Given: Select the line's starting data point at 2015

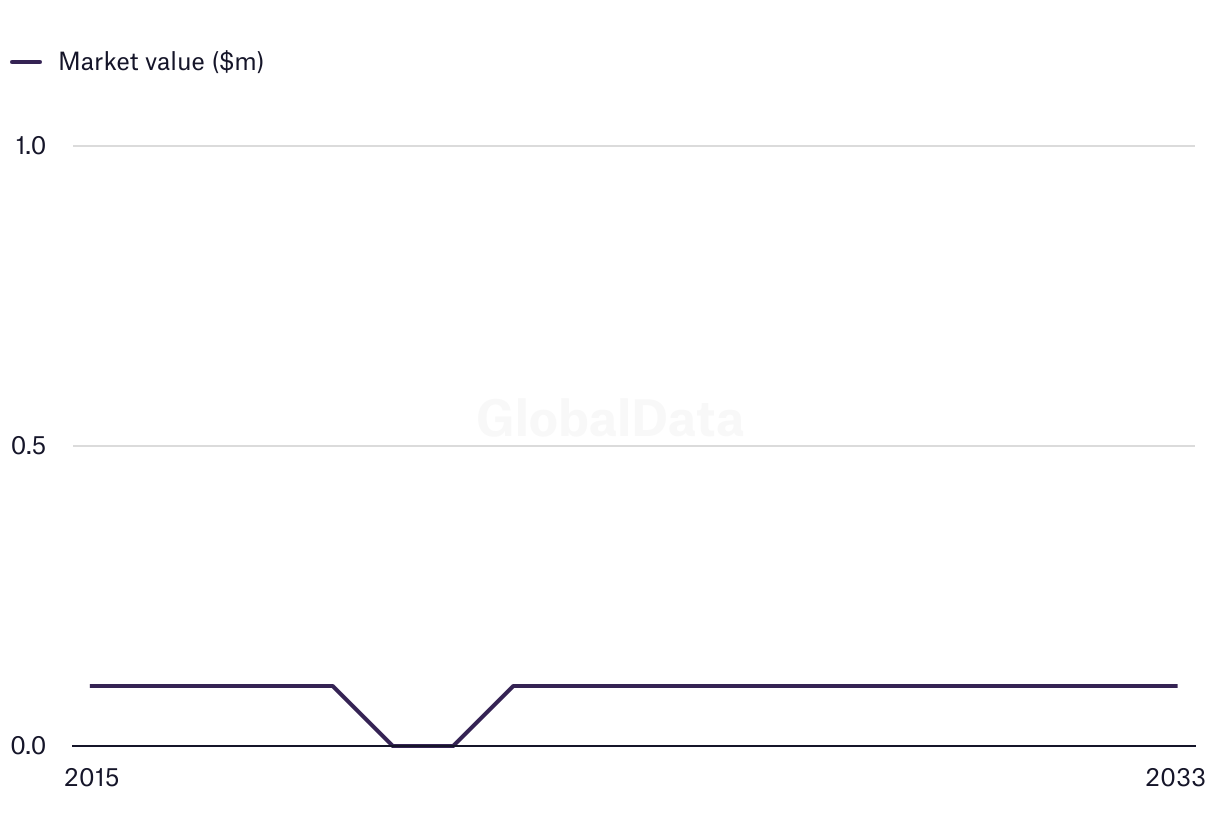Looking at the screenshot, I should (91, 686).
